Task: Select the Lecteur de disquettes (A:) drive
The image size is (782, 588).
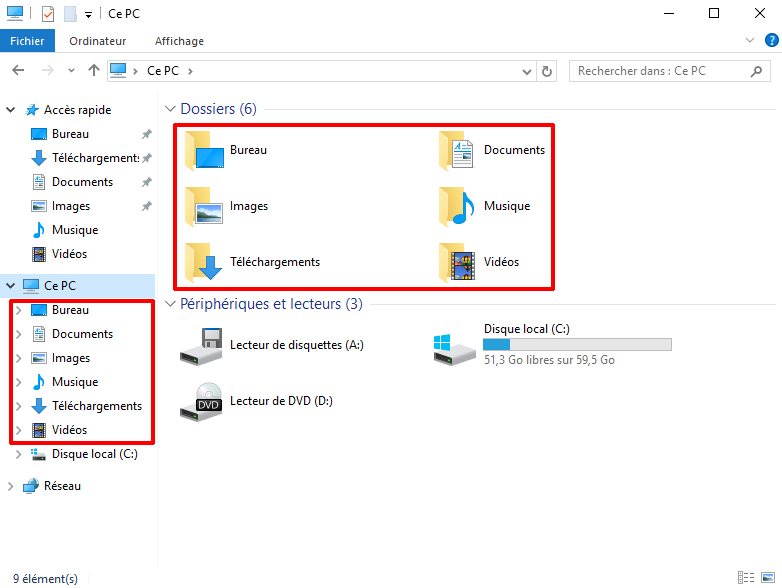Action: 272,345
